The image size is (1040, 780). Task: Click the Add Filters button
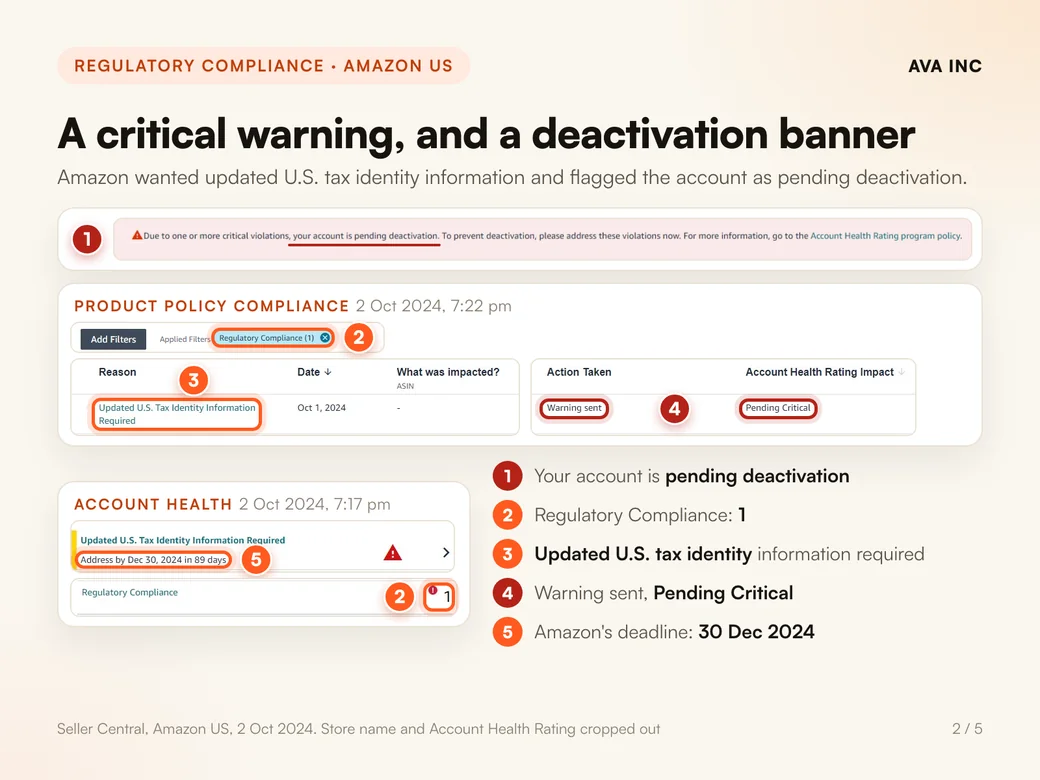[113, 339]
